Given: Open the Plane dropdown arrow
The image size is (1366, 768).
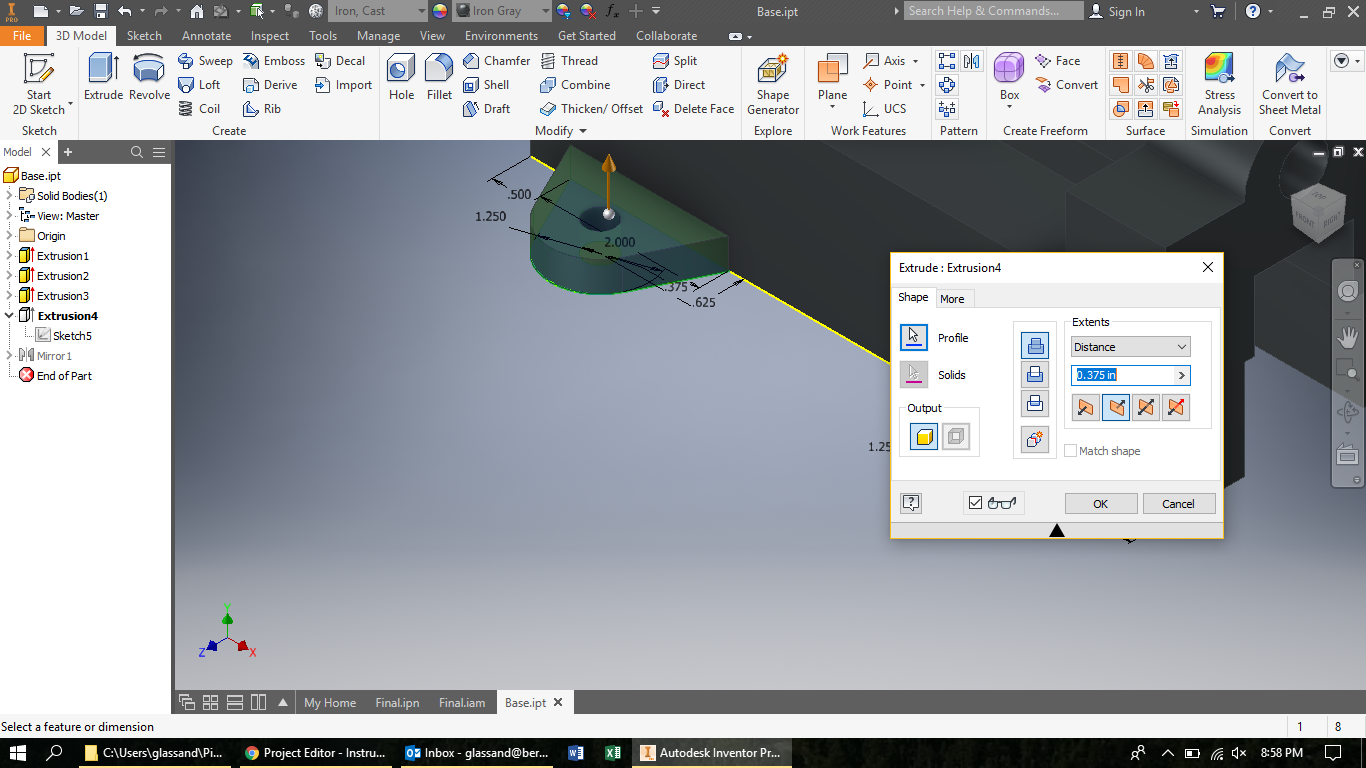Looking at the screenshot, I should tap(832, 109).
